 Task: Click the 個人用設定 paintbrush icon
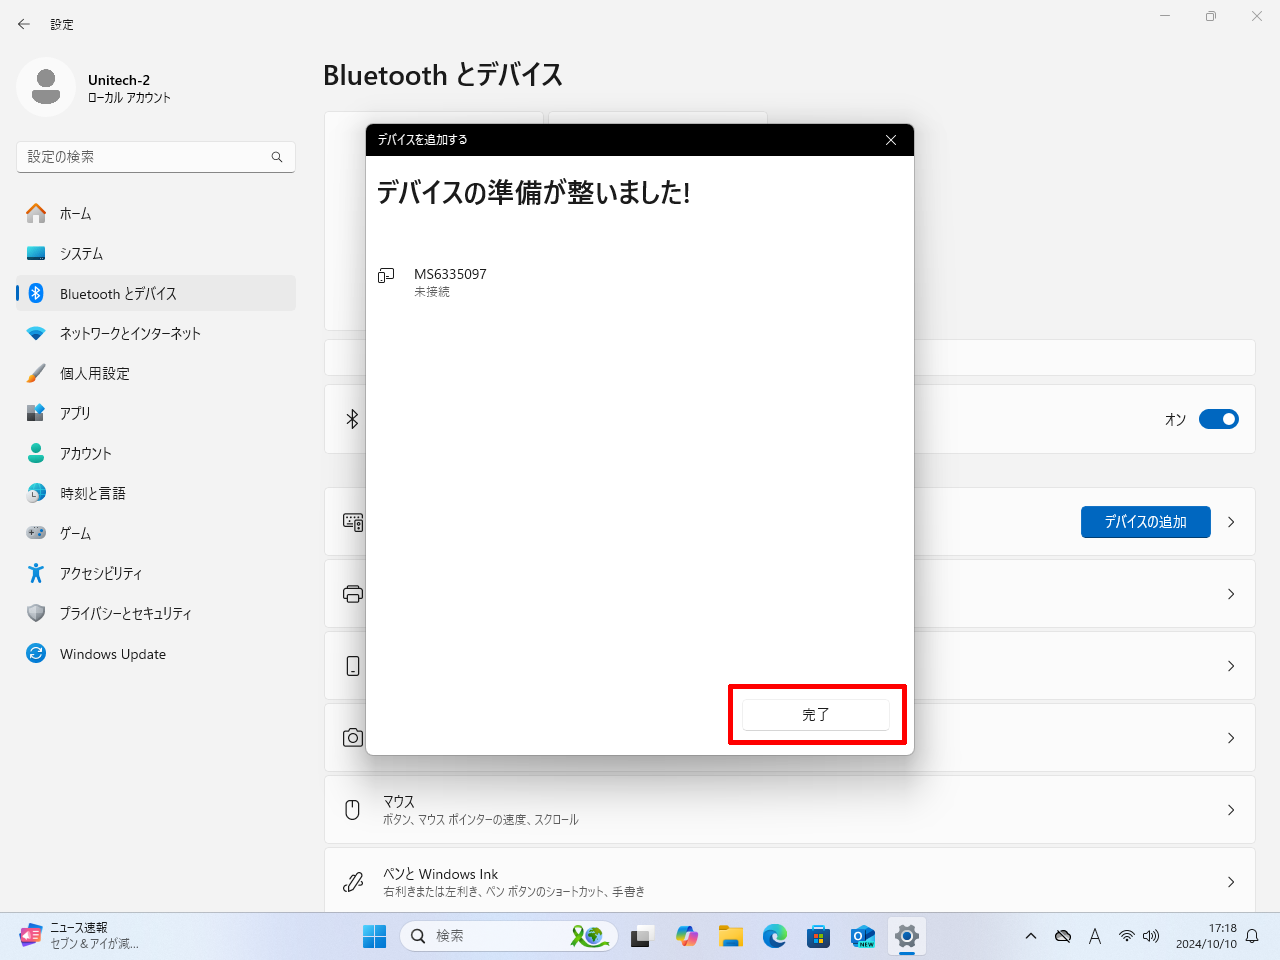point(36,373)
